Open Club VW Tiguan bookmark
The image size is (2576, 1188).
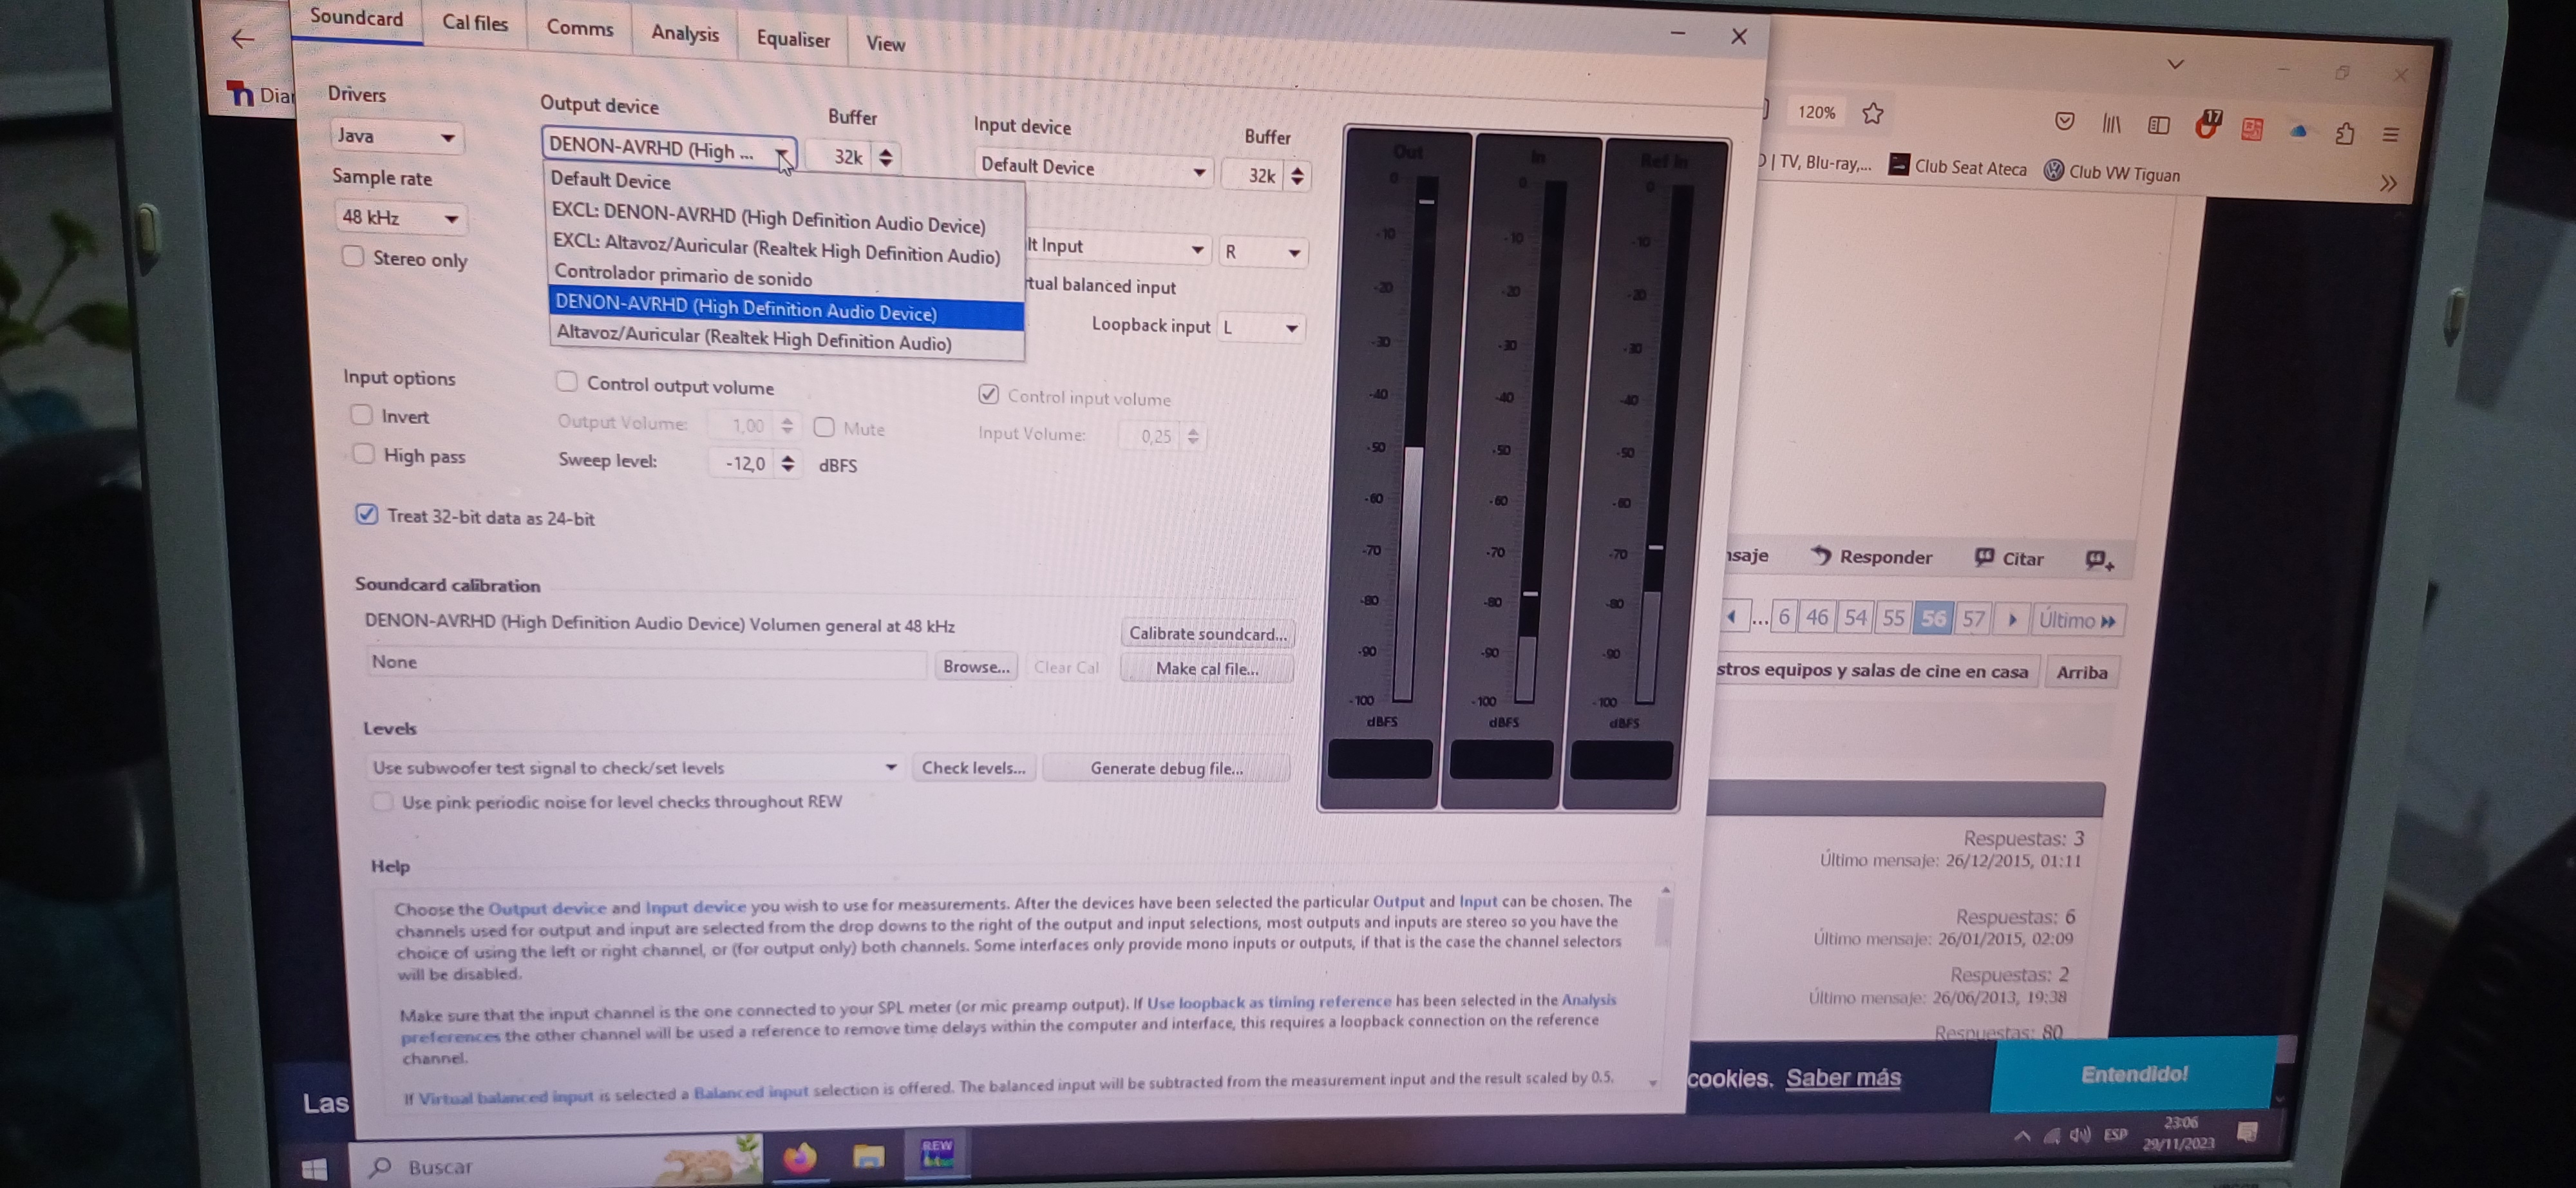(x=2111, y=171)
